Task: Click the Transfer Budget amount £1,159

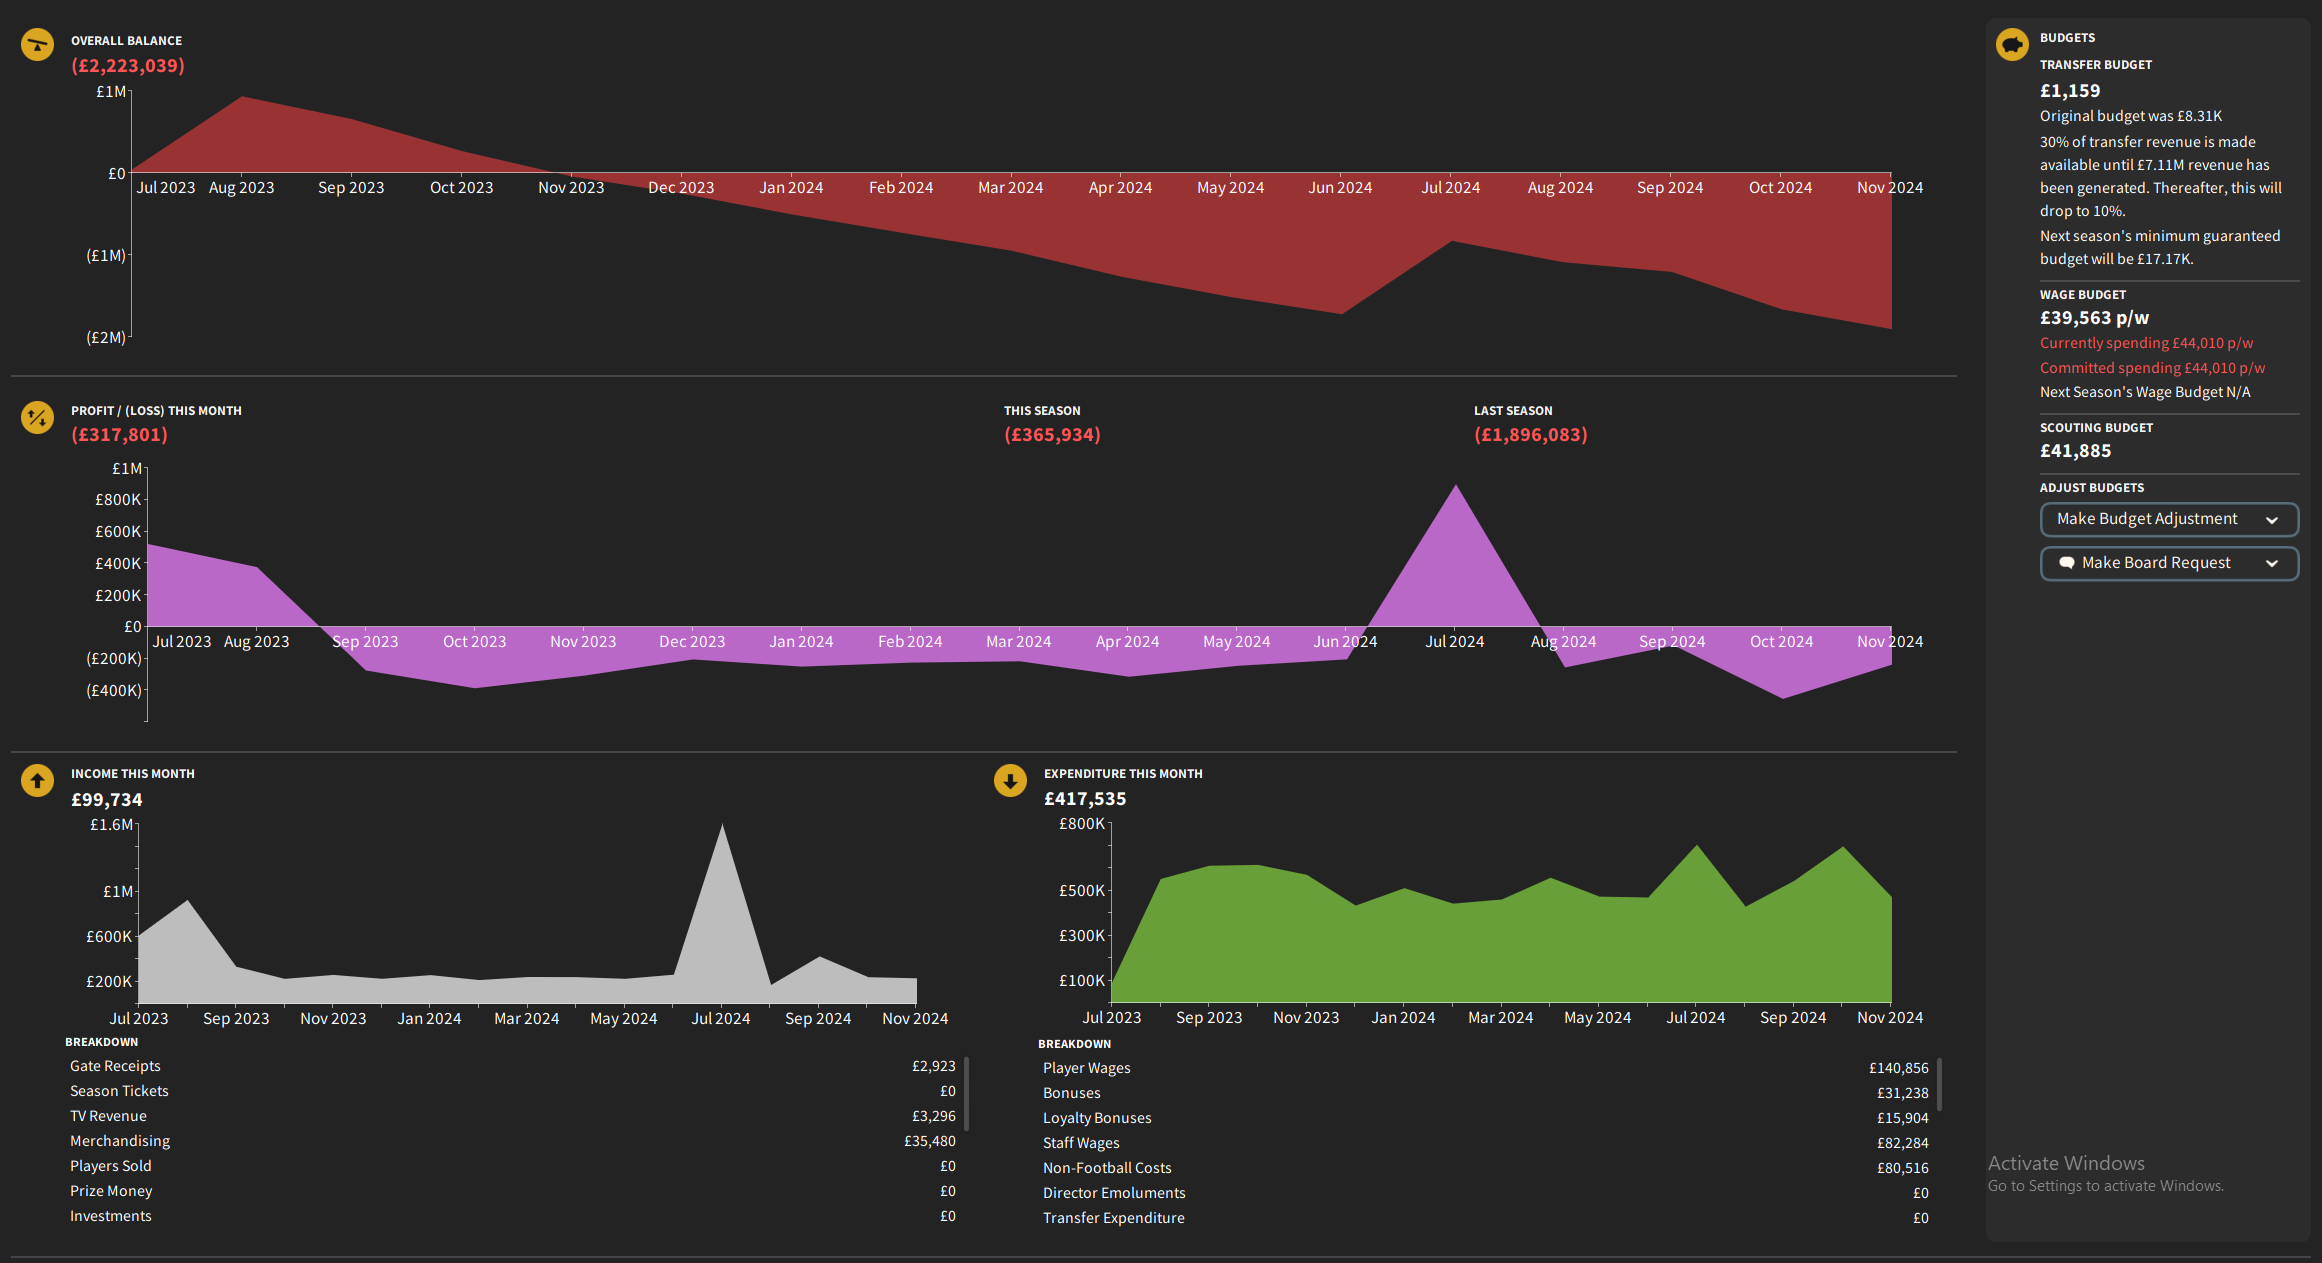Action: tap(2070, 91)
